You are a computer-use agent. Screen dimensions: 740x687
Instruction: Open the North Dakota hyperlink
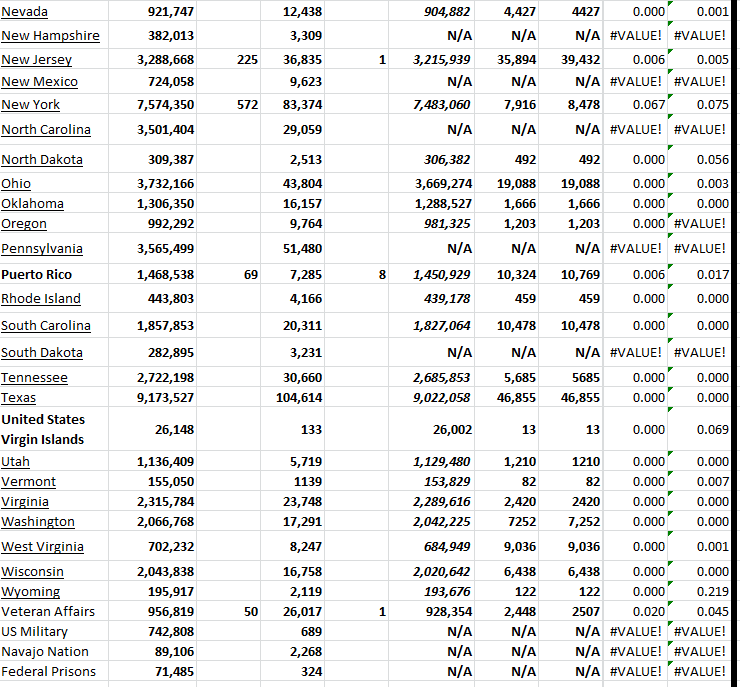point(41,160)
